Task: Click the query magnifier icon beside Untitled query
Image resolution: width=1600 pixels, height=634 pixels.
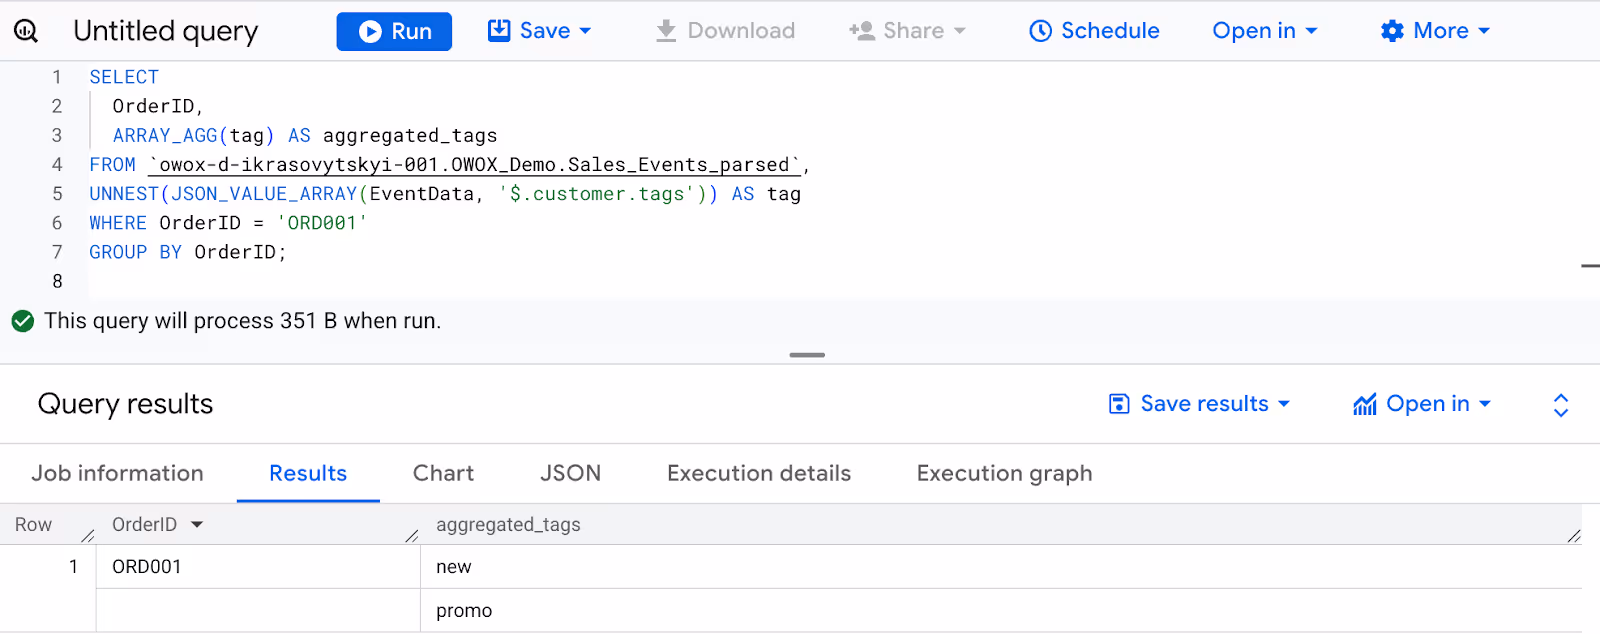Action: 26,31
